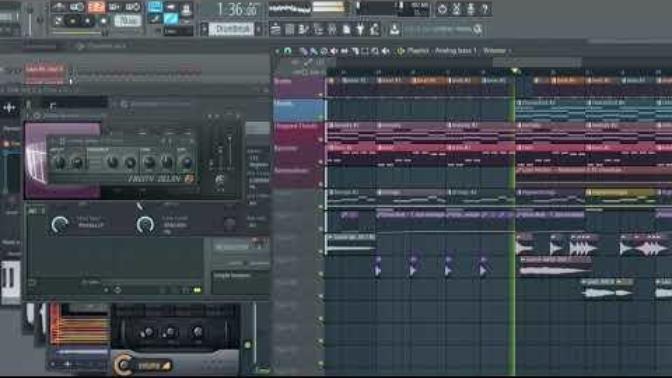
Task: Select the Delete tool in the playlist toolbar
Action: 324,51
